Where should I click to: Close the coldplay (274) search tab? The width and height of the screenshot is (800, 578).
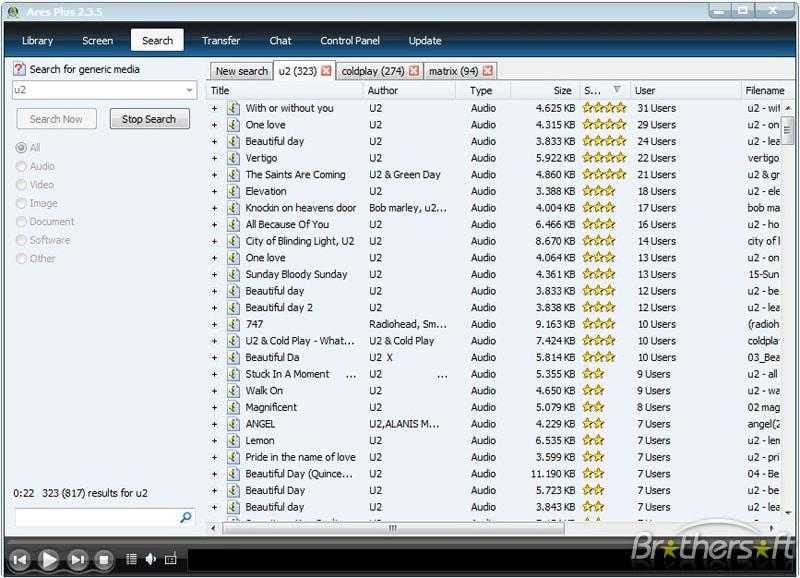pos(413,71)
